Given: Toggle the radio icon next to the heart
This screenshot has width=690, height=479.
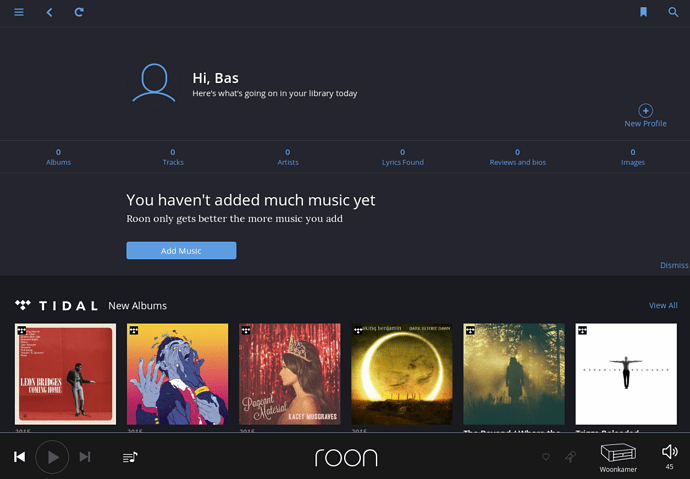Looking at the screenshot, I should 571,457.
